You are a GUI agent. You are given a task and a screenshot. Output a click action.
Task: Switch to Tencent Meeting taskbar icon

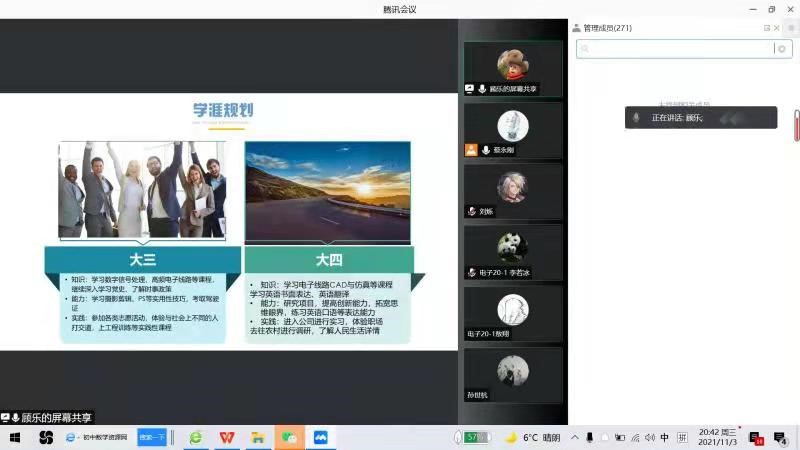[x=321, y=437]
